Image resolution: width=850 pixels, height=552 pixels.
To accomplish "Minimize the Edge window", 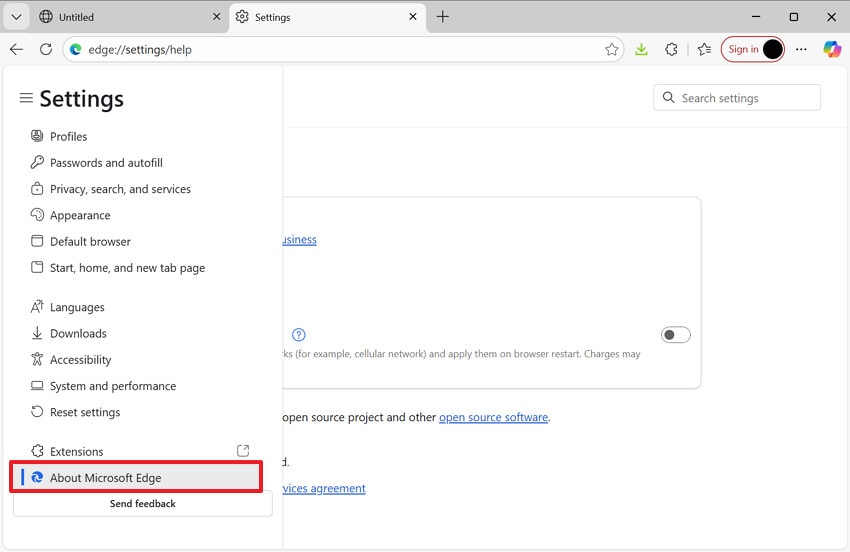I will (x=756, y=17).
